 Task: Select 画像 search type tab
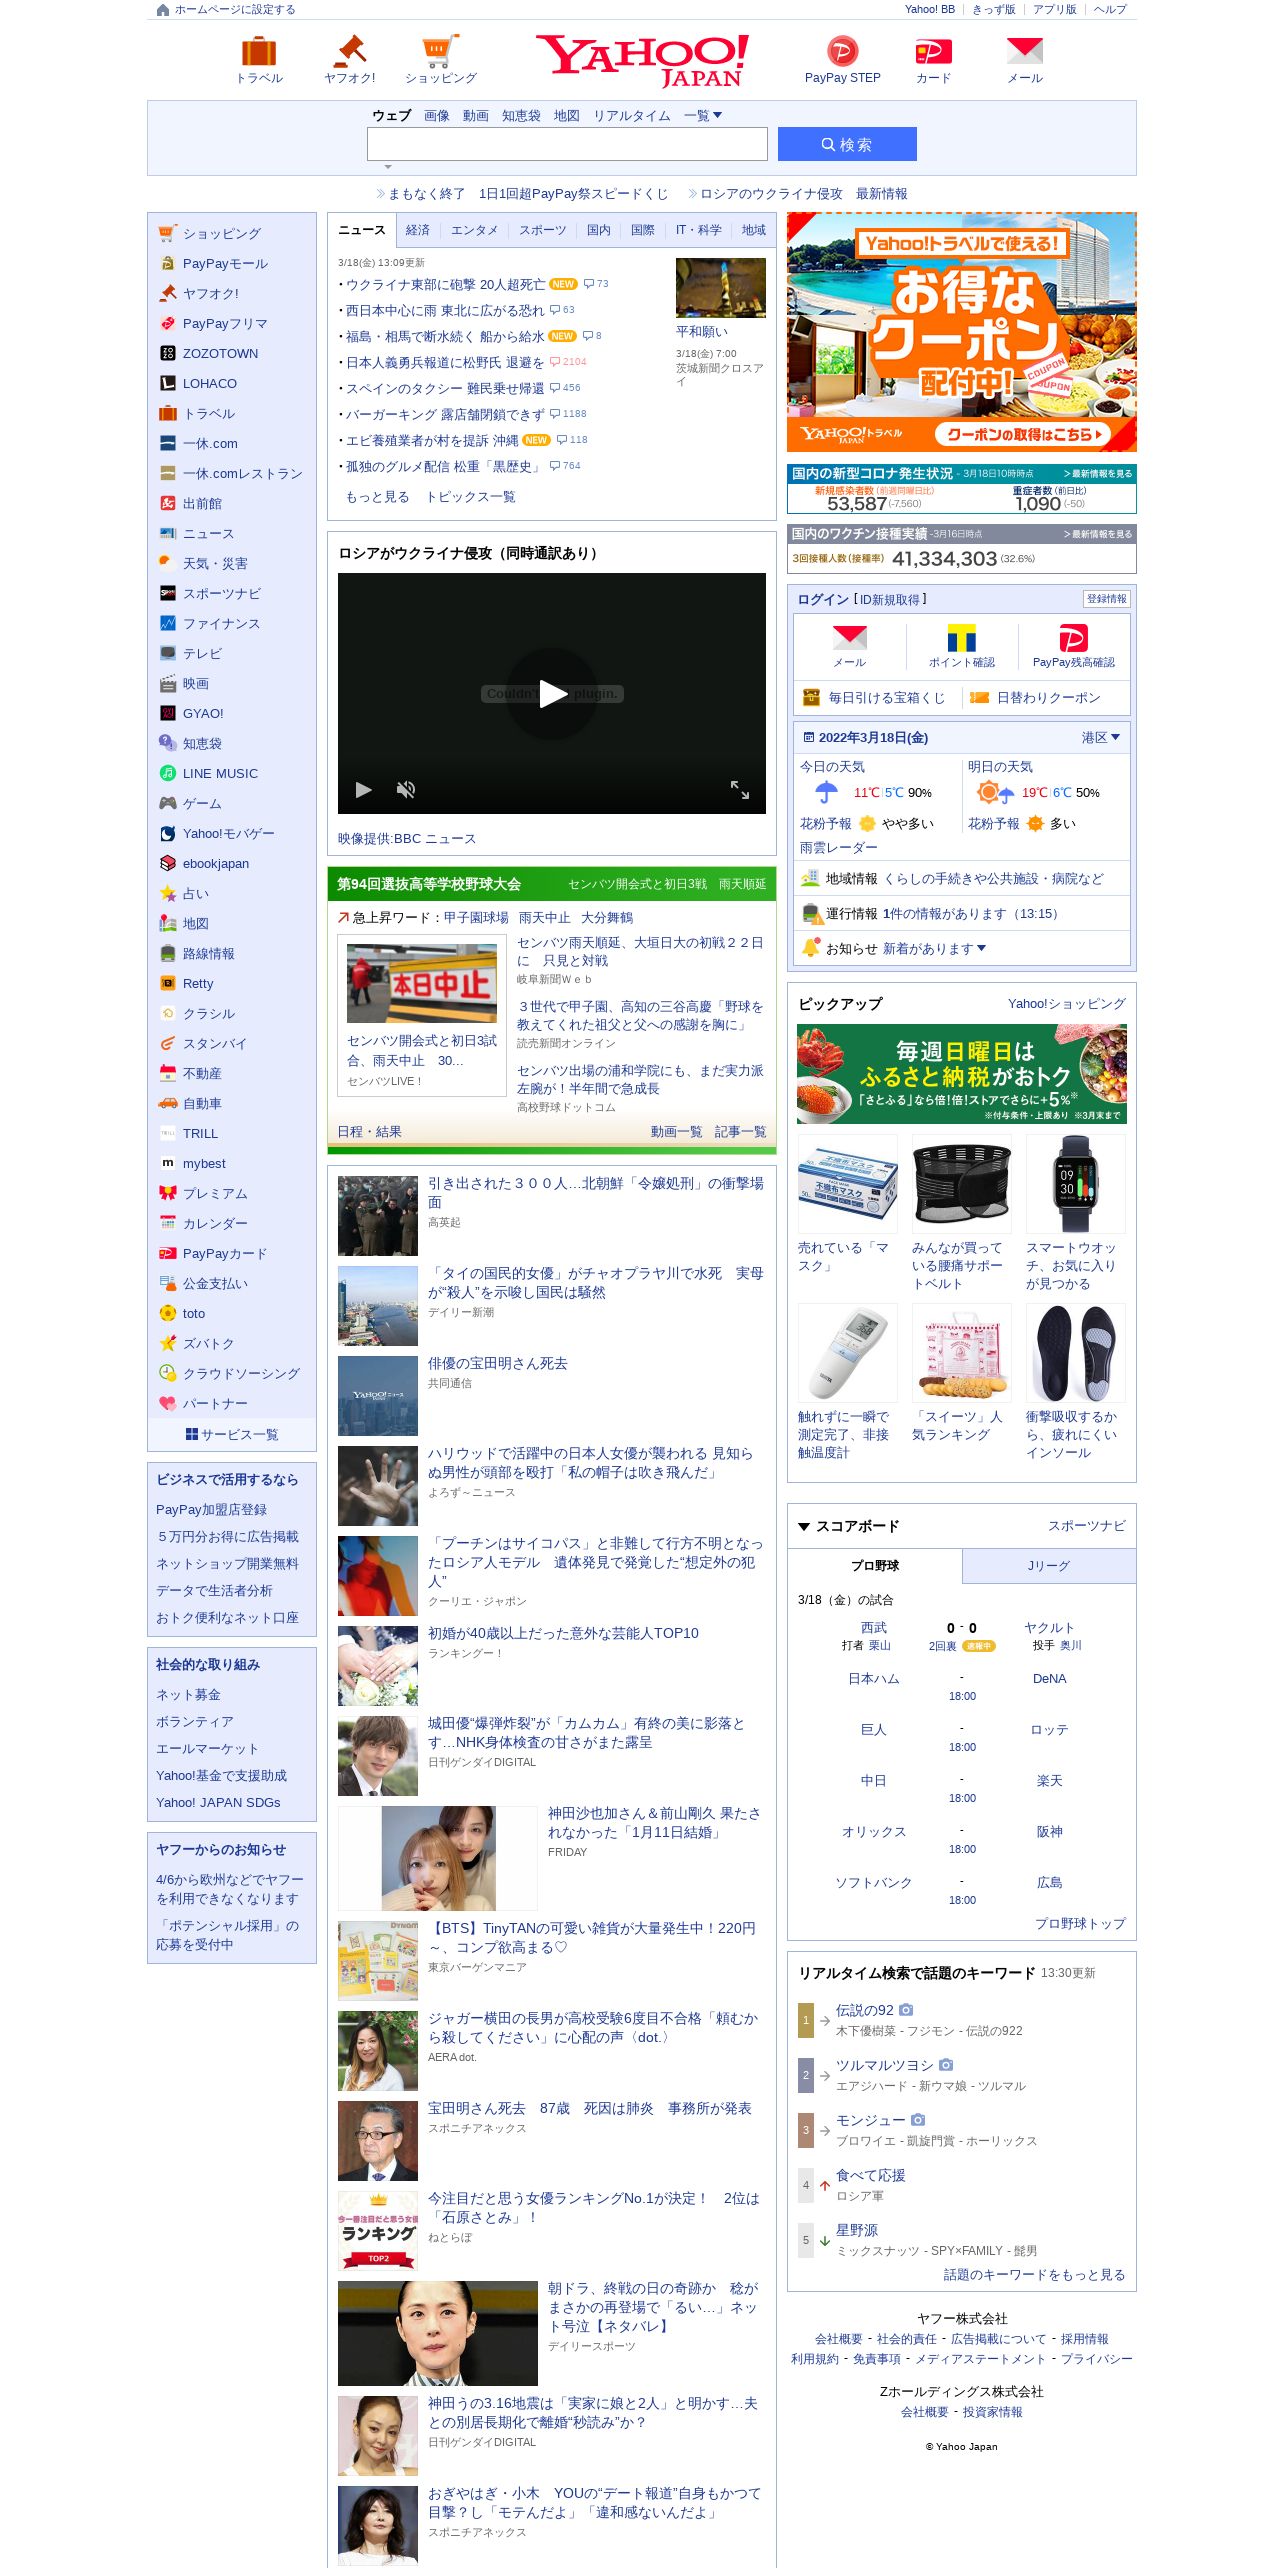click(437, 116)
